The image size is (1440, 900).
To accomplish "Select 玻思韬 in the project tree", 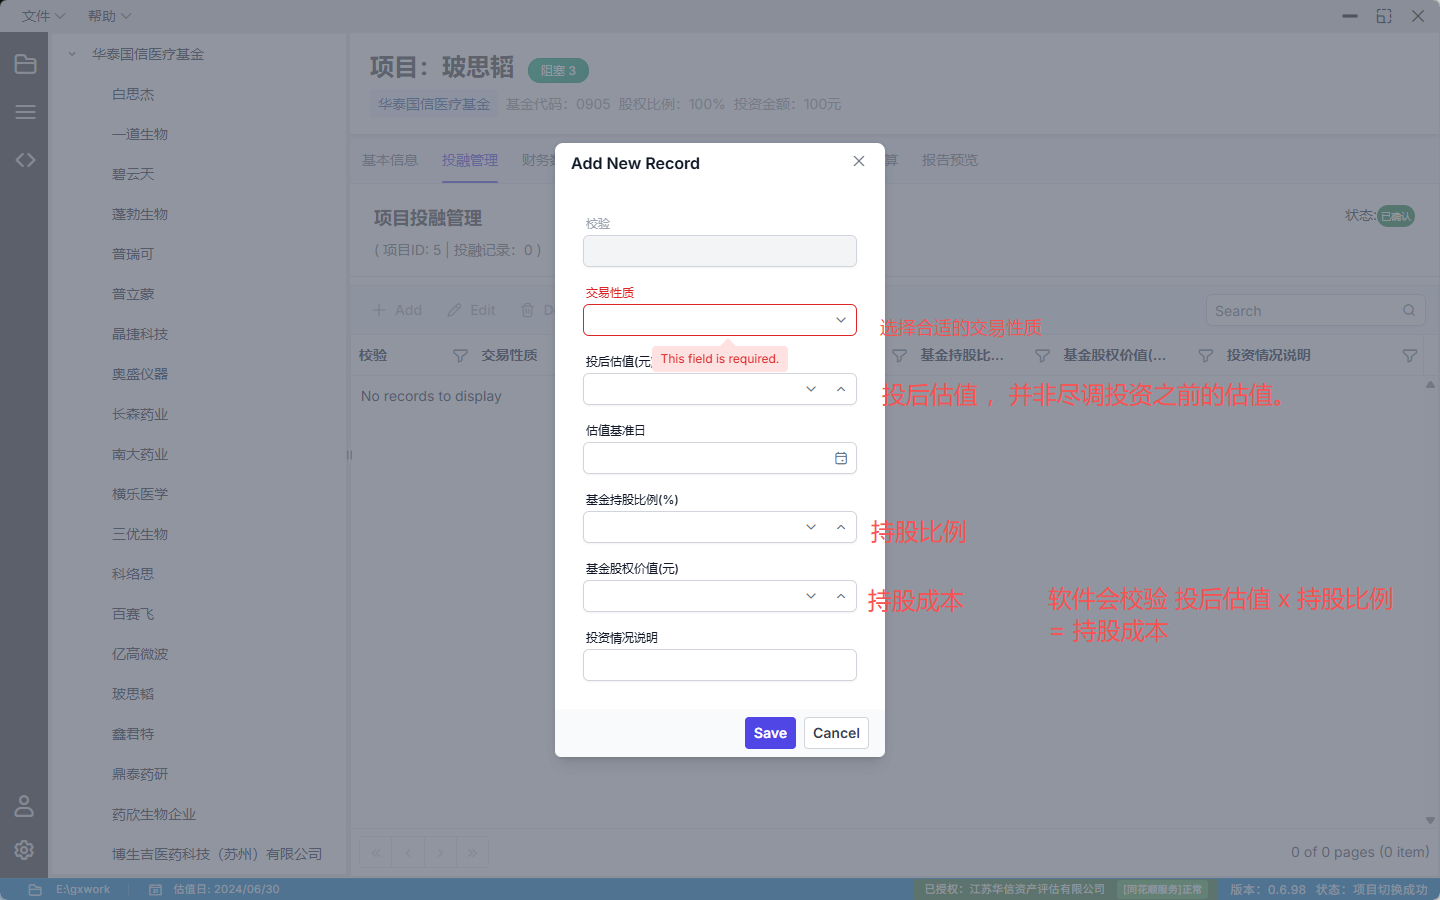I will (133, 694).
